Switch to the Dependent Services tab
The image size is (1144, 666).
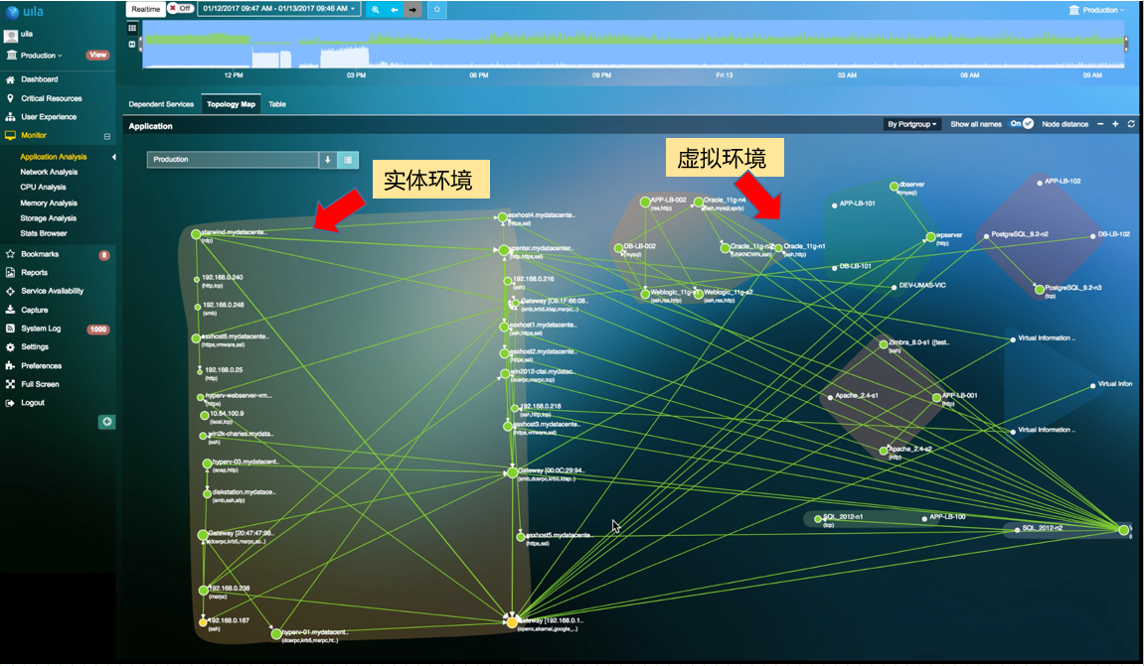point(160,103)
